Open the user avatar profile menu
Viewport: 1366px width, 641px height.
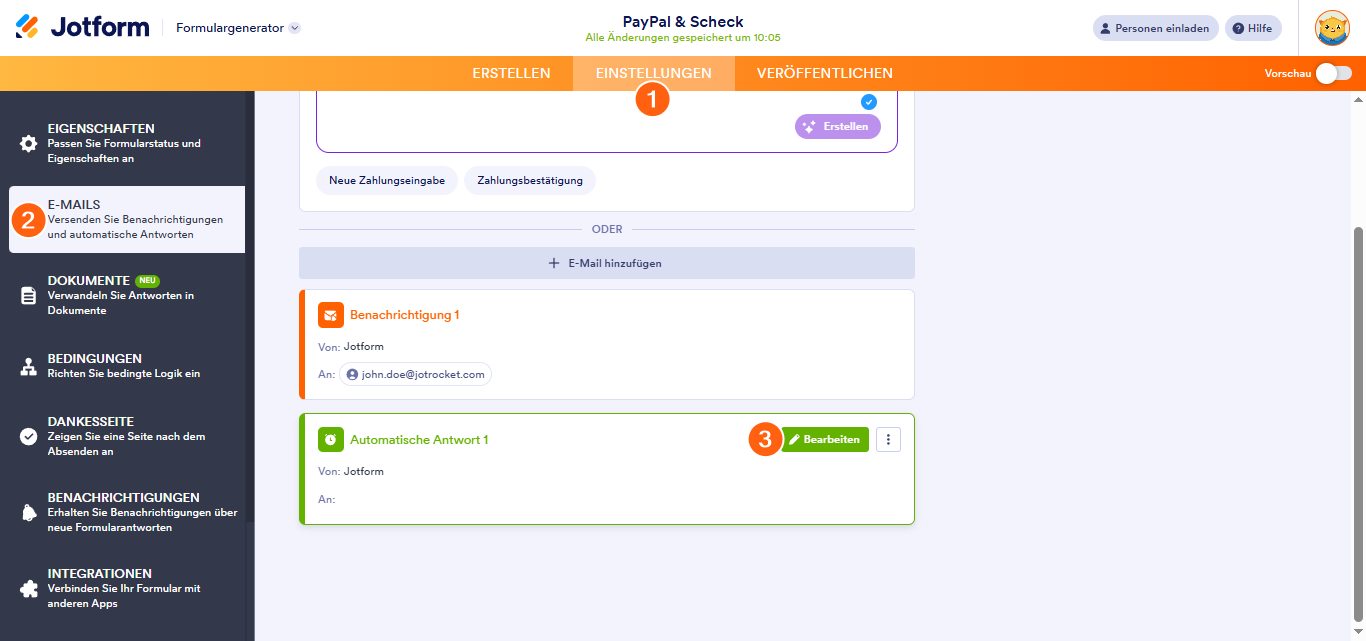1332,28
